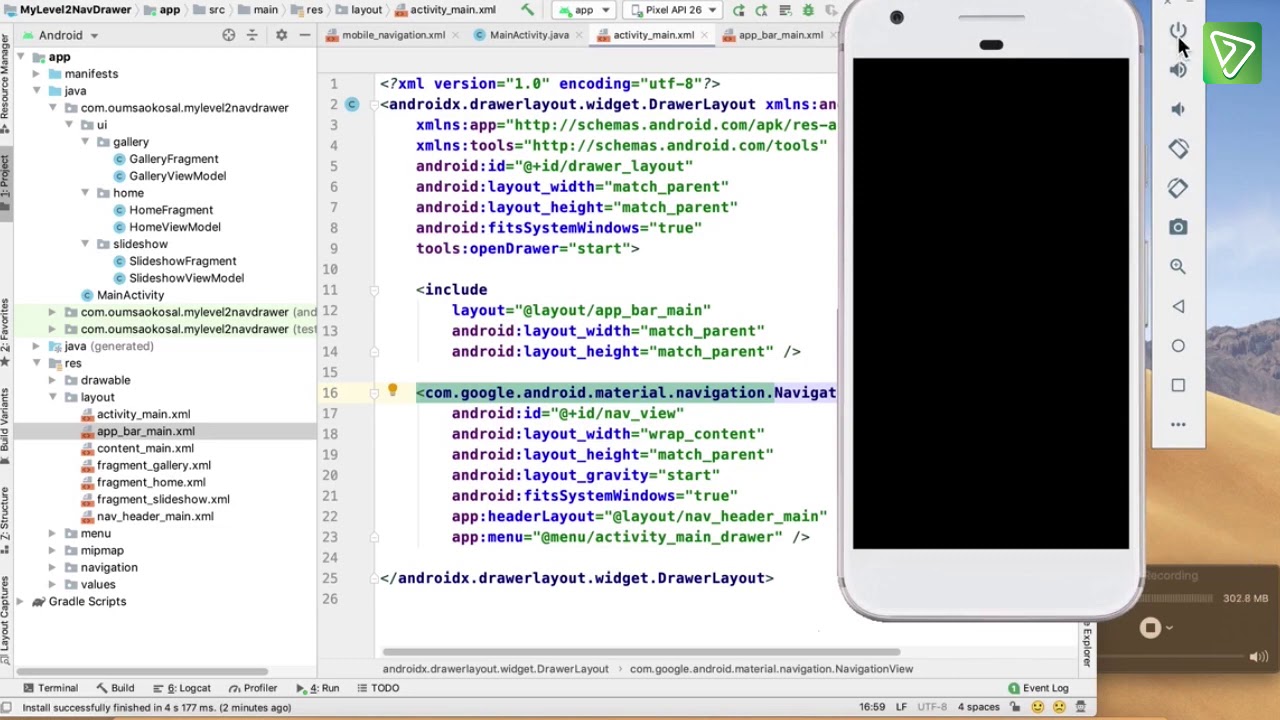Expand Gradle Scripts node
This screenshot has height=720, width=1280.
[20, 602]
